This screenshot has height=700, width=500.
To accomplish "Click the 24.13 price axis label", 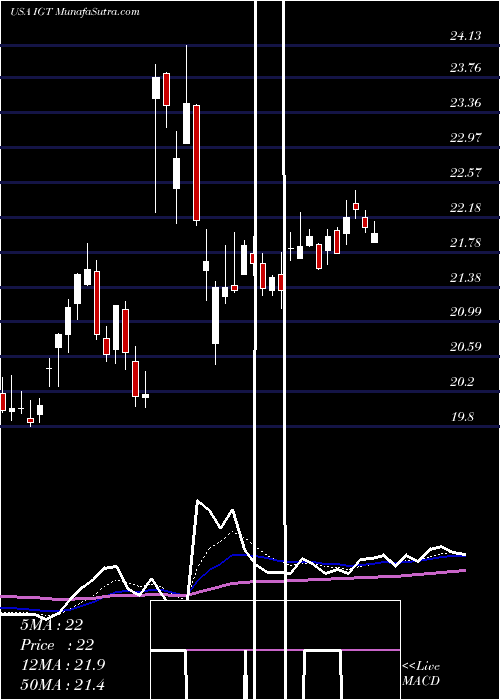I will click(x=466, y=36).
